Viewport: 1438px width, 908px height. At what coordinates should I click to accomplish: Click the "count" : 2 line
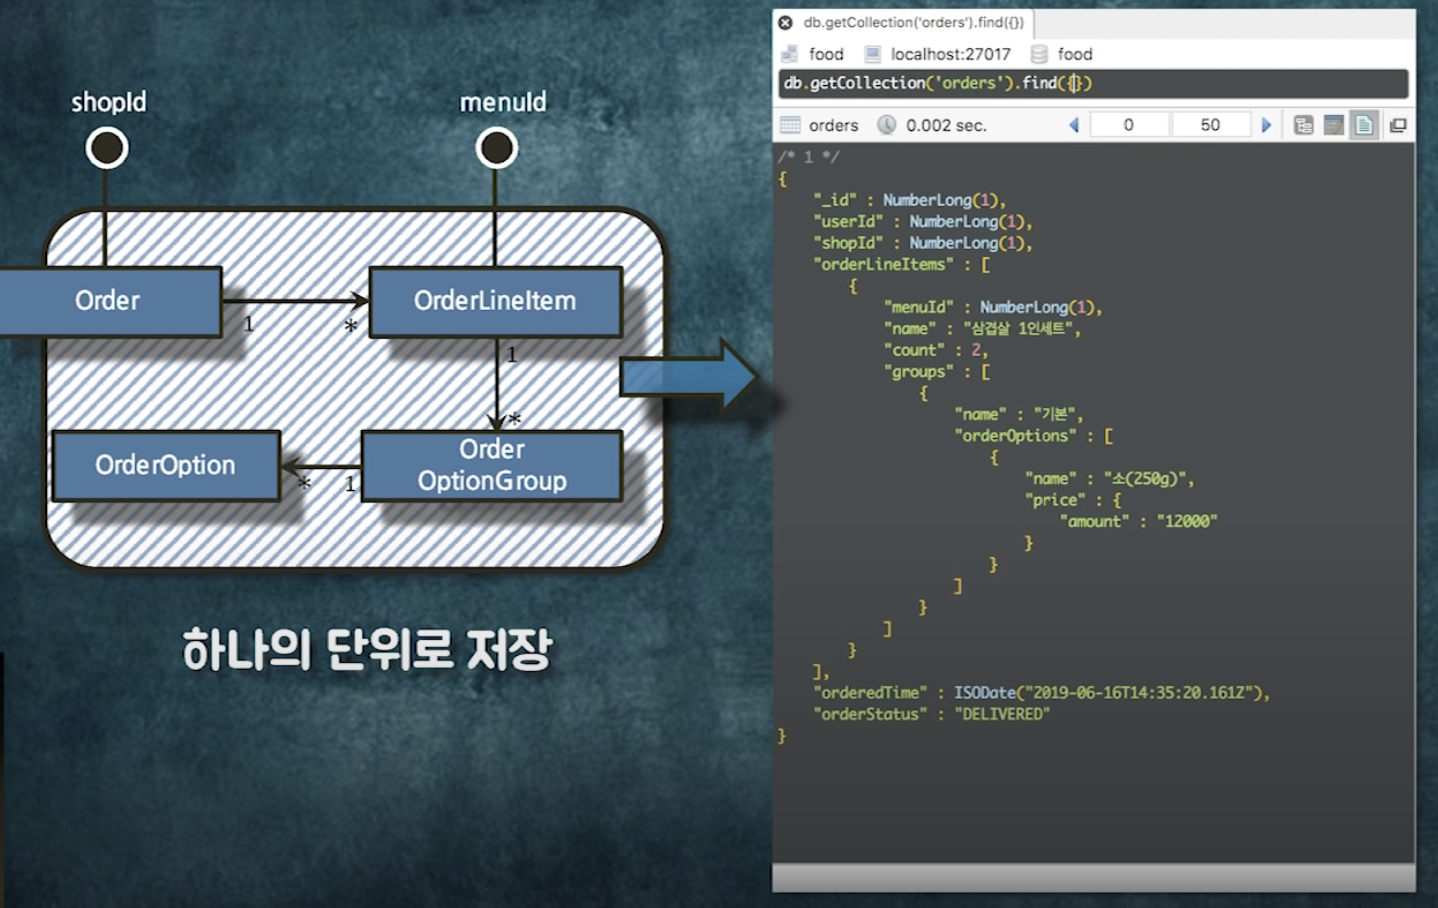point(936,350)
